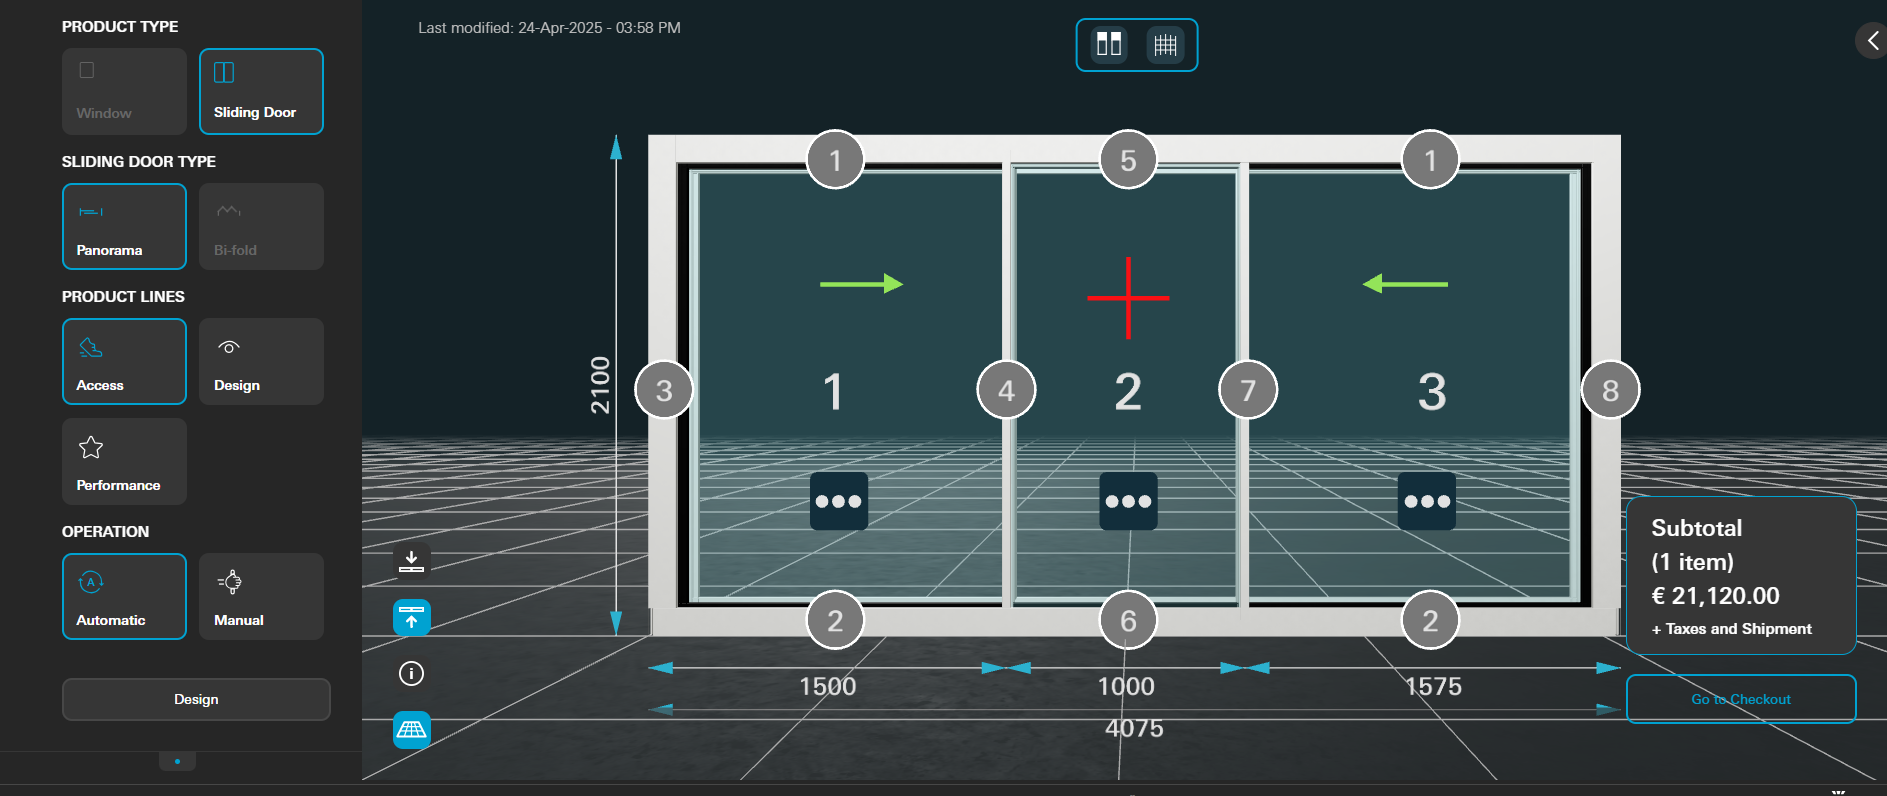The height and width of the screenshot is (796, 1887).
Task: Click the 1500 width dimension label
Action: (x=827, y=686)
